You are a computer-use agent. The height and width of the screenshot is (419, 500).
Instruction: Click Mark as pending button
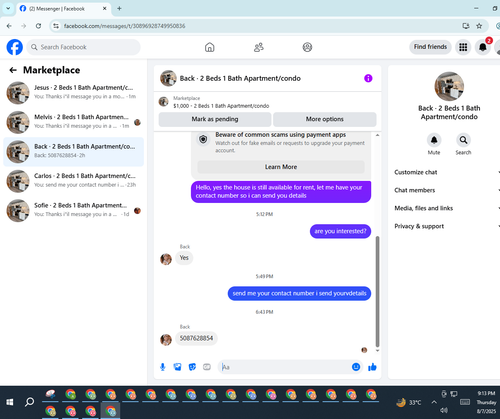point(215,119)
